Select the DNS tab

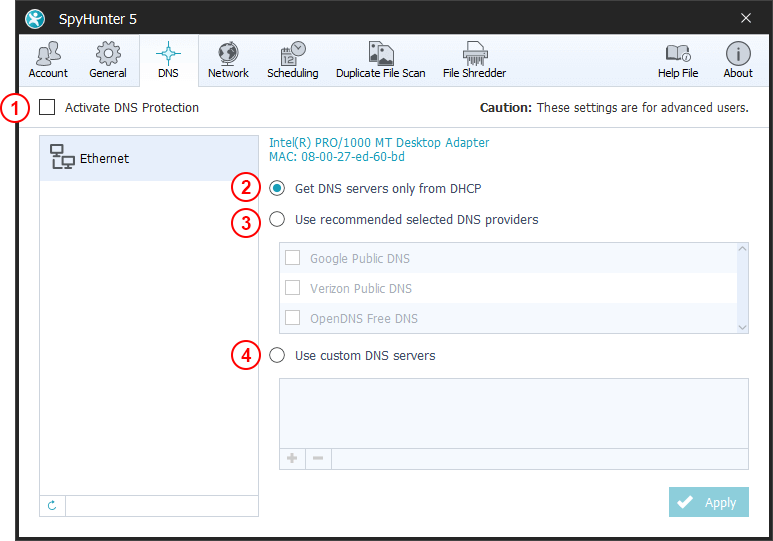[168, 60]
